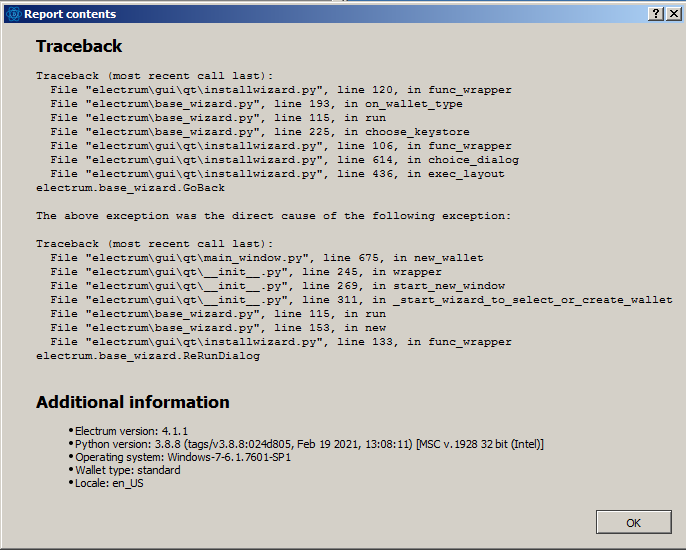Select the 'line 245, in wrapper' line
Viewport: 686px width, 550px height.
pyautogui.click(x=246, y=272)
